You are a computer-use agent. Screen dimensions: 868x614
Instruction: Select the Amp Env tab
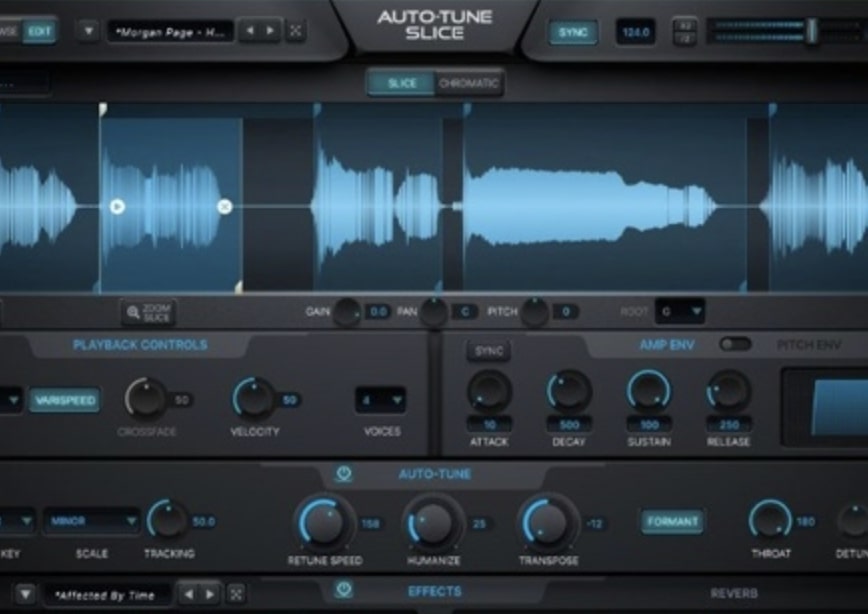point(666,345)
